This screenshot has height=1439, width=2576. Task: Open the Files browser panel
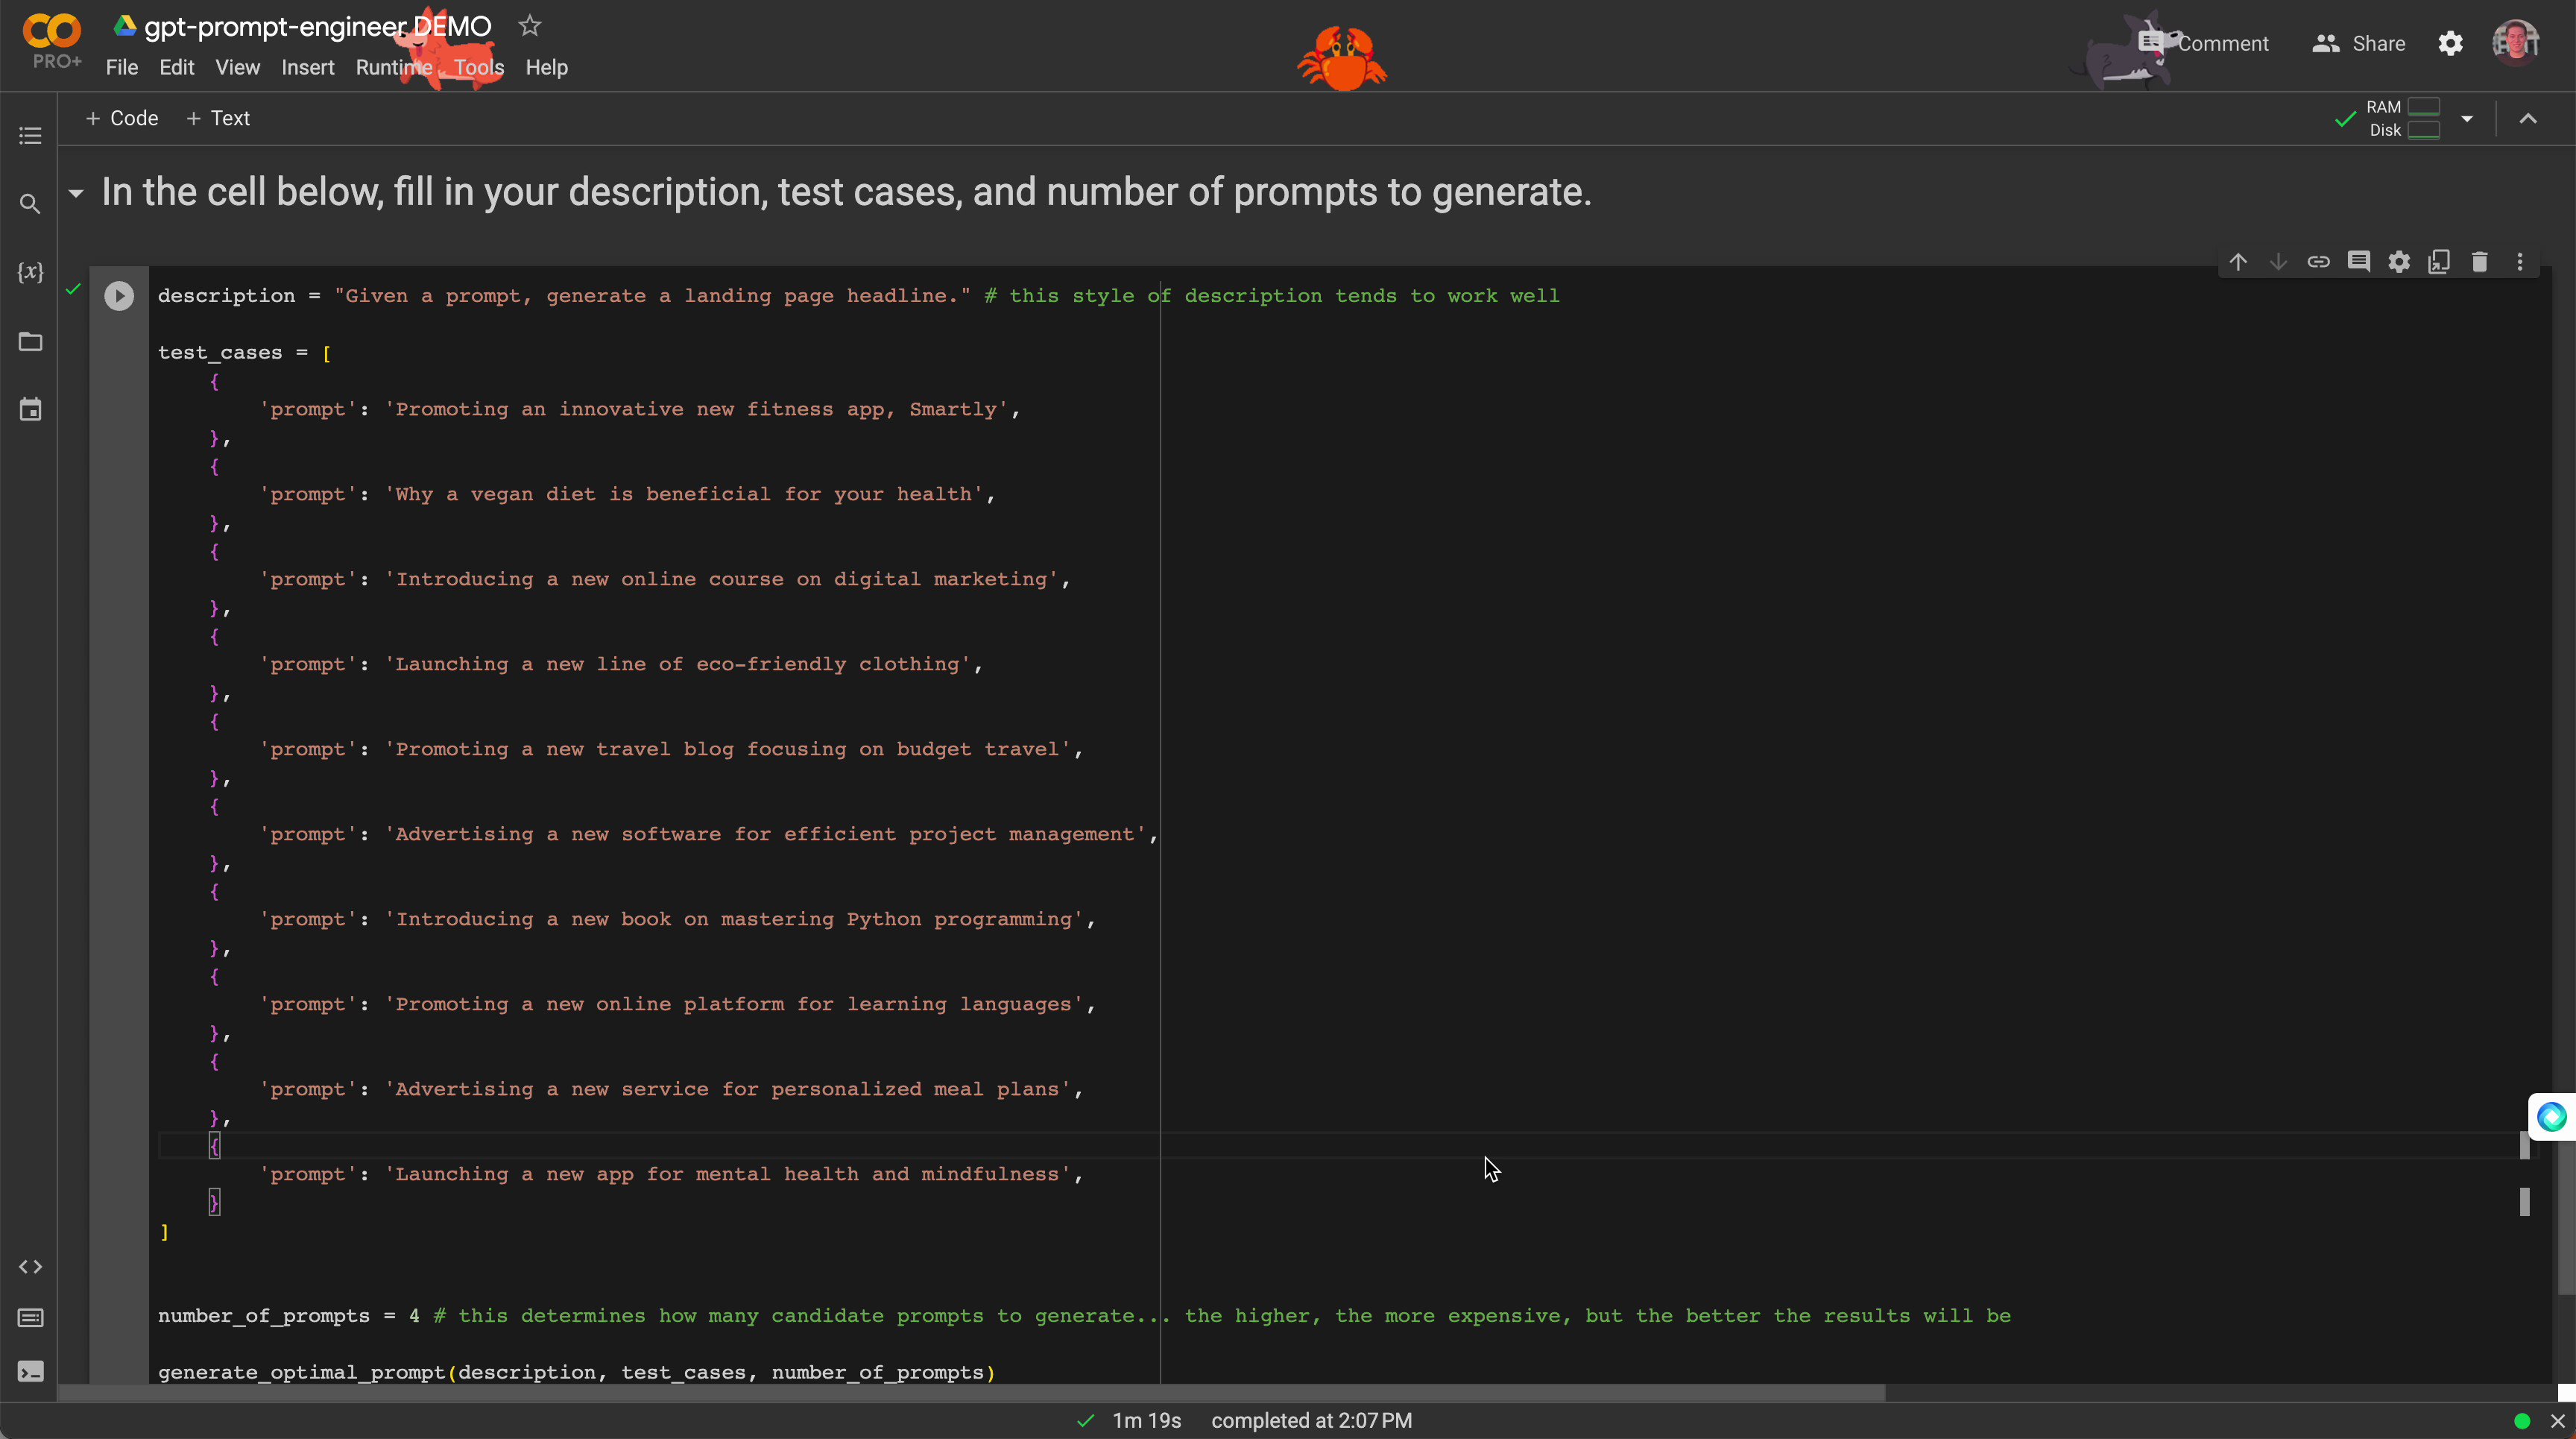(x=30, y=342)
